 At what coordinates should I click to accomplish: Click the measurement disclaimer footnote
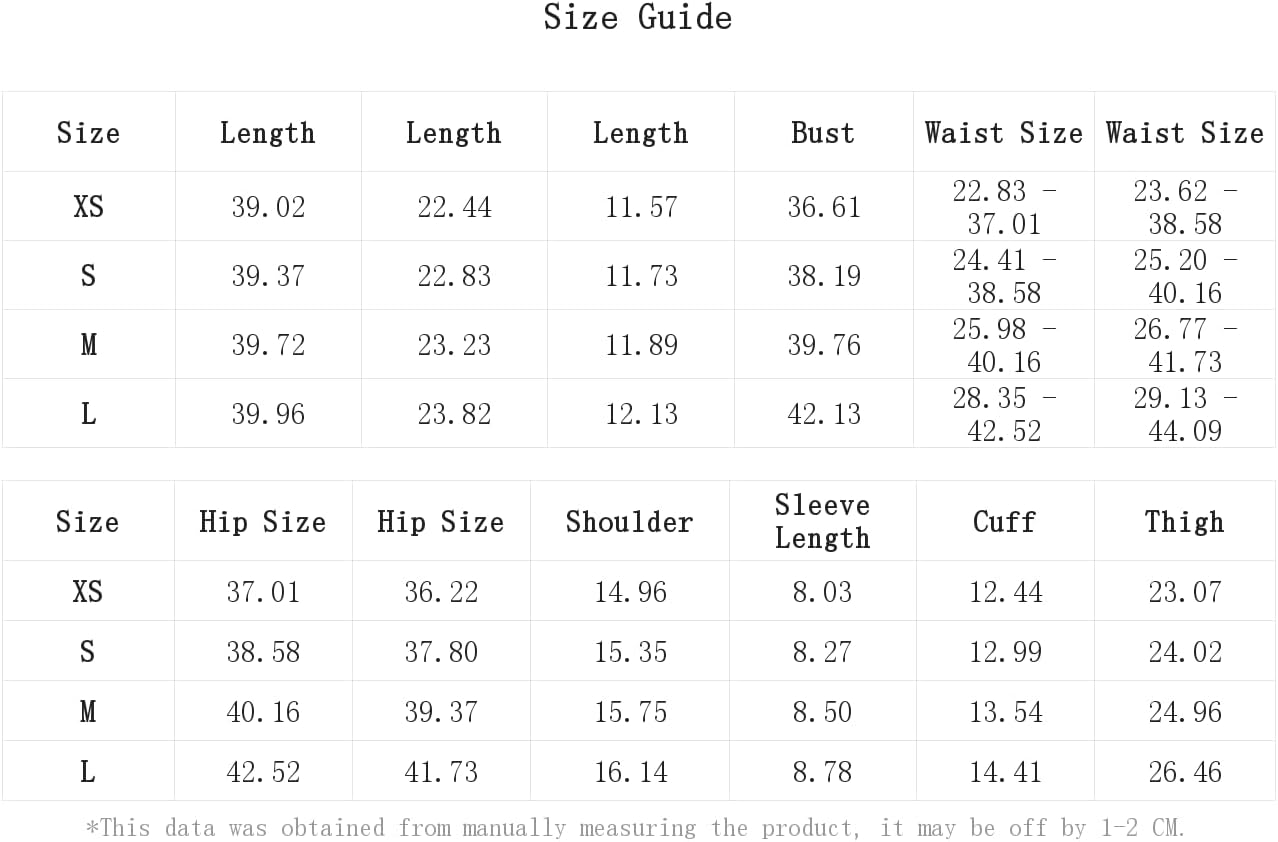(635, 828)
